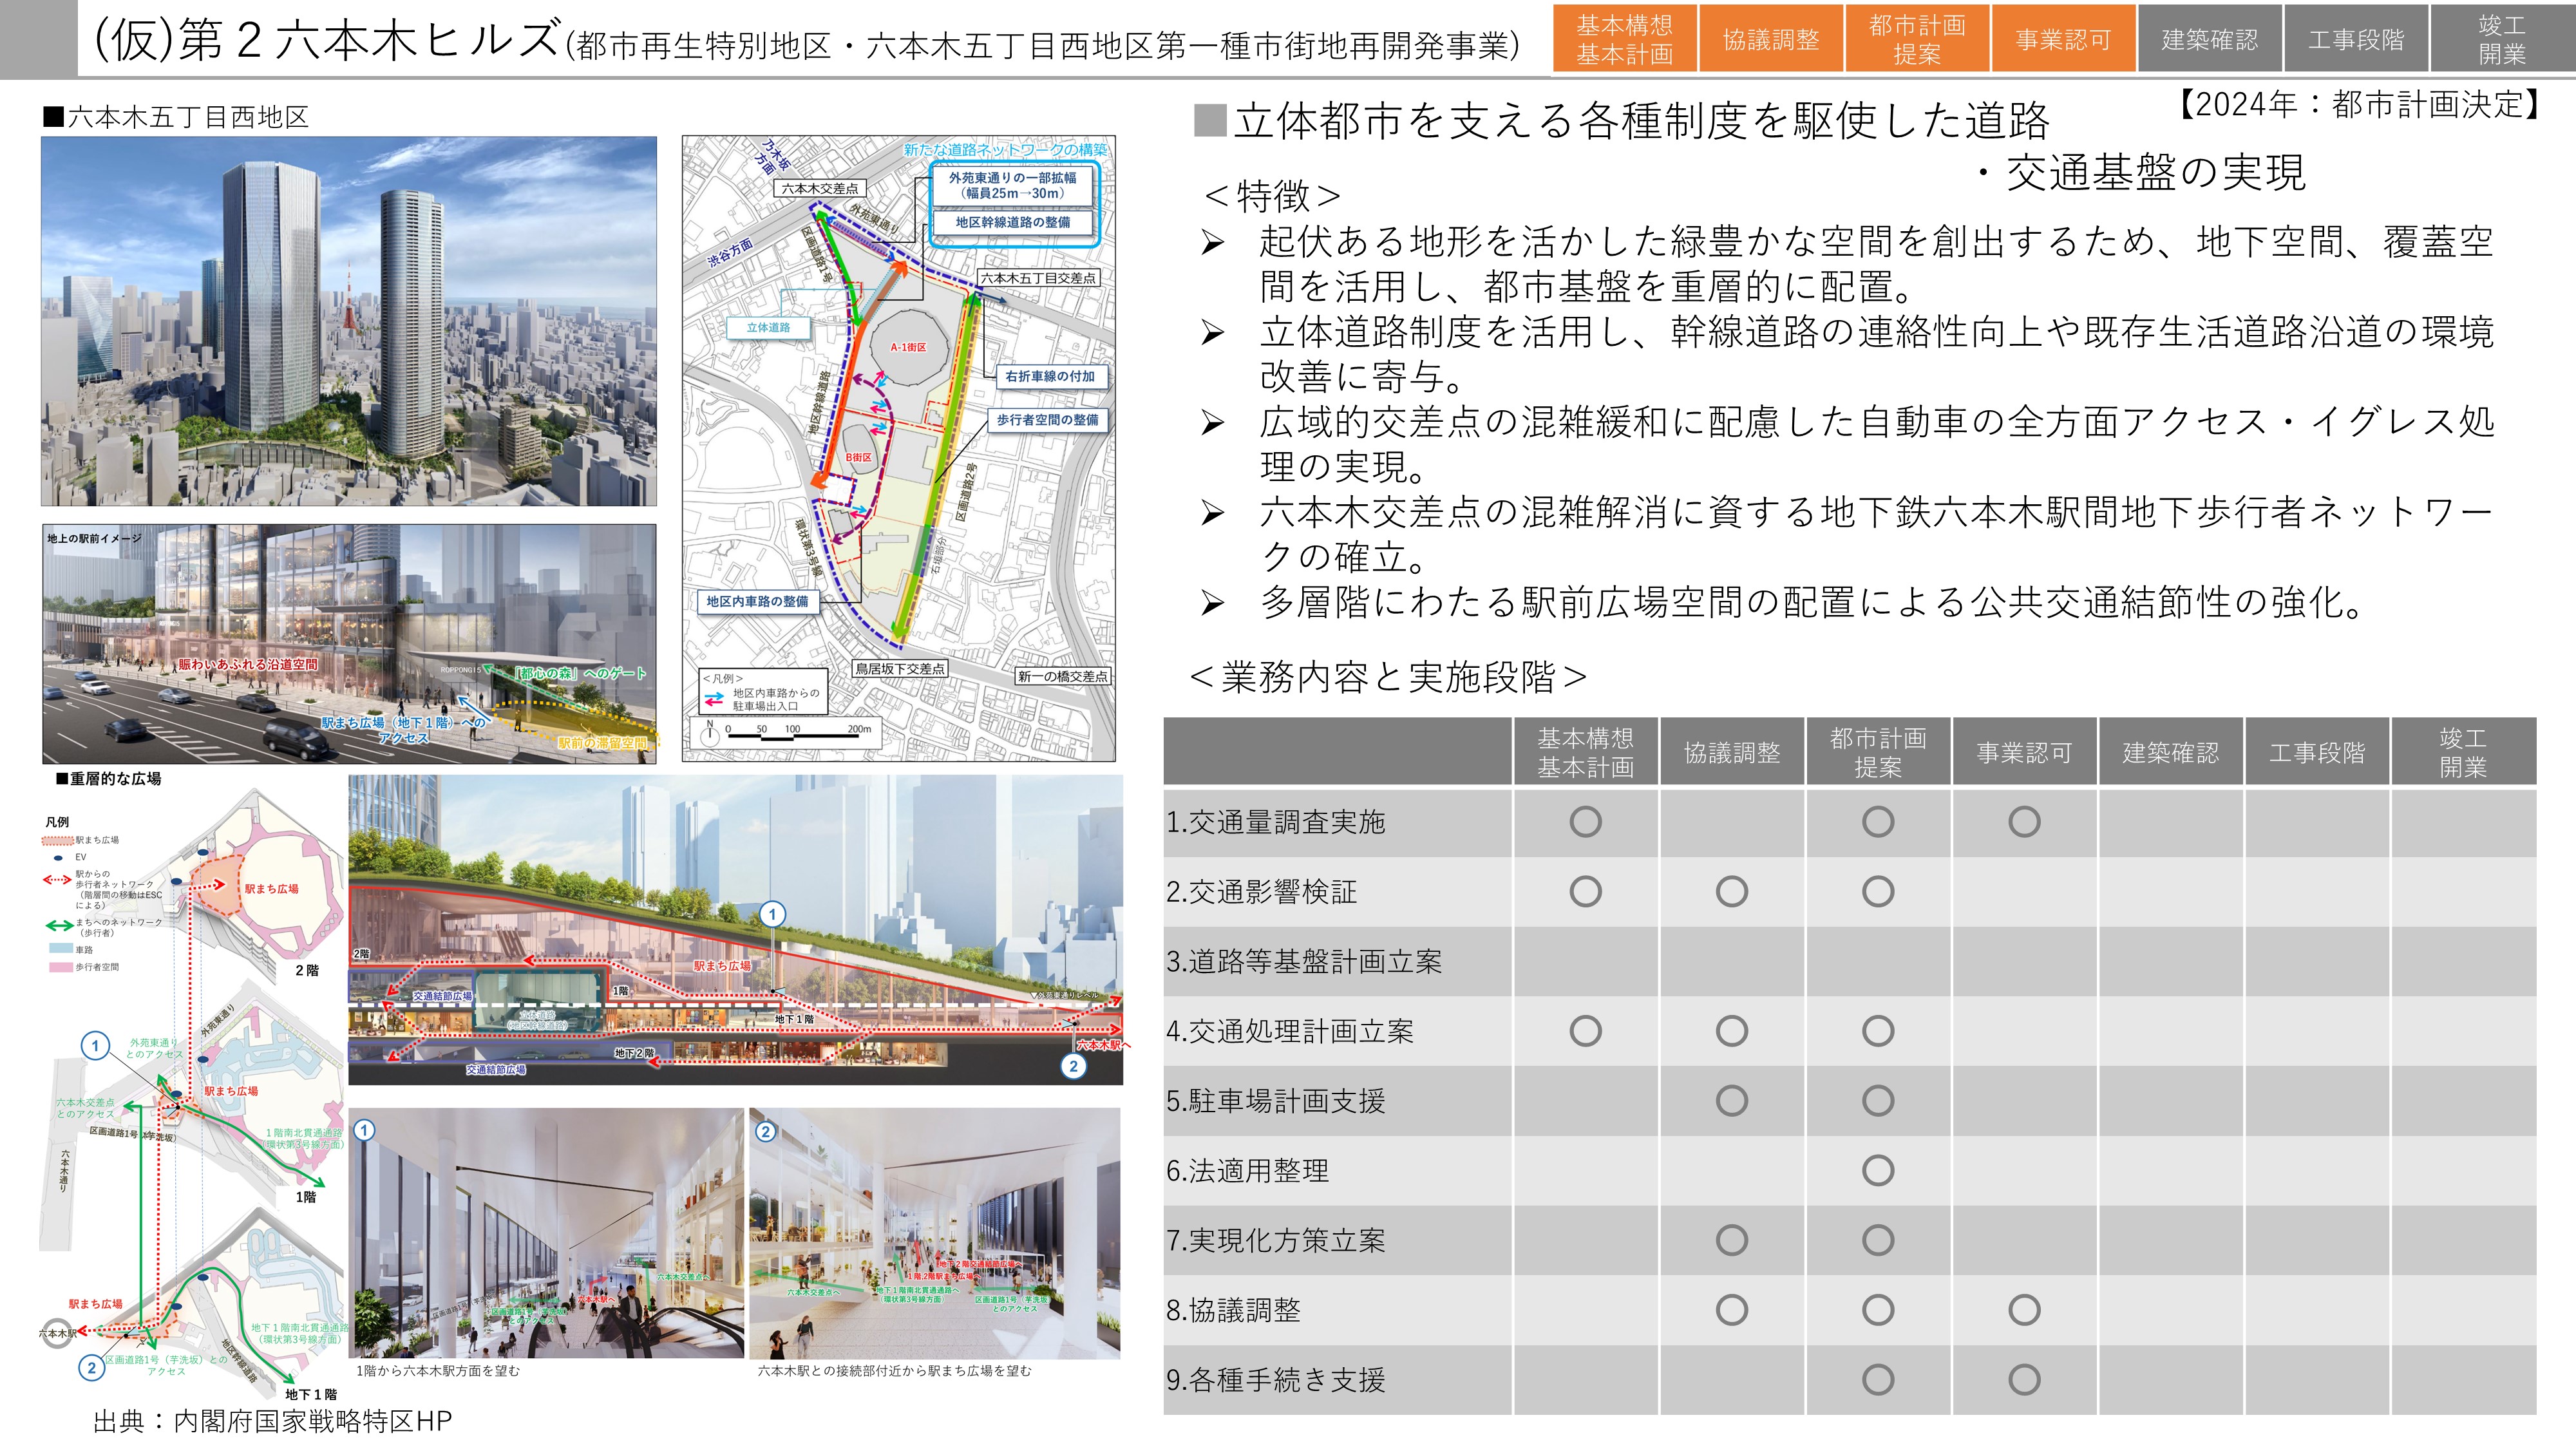
Task: Click the 地区内車路の整備 callout
Action: pos(757,601)
